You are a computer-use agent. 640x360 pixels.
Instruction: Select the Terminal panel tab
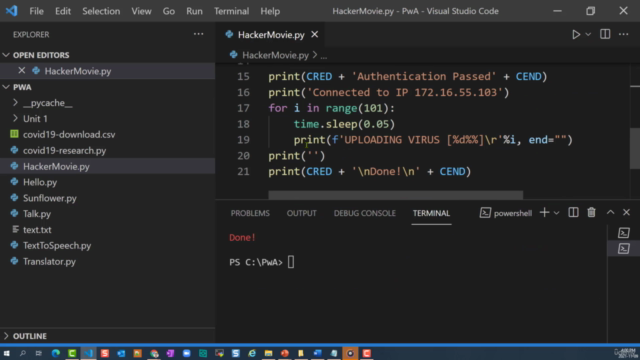431,213
